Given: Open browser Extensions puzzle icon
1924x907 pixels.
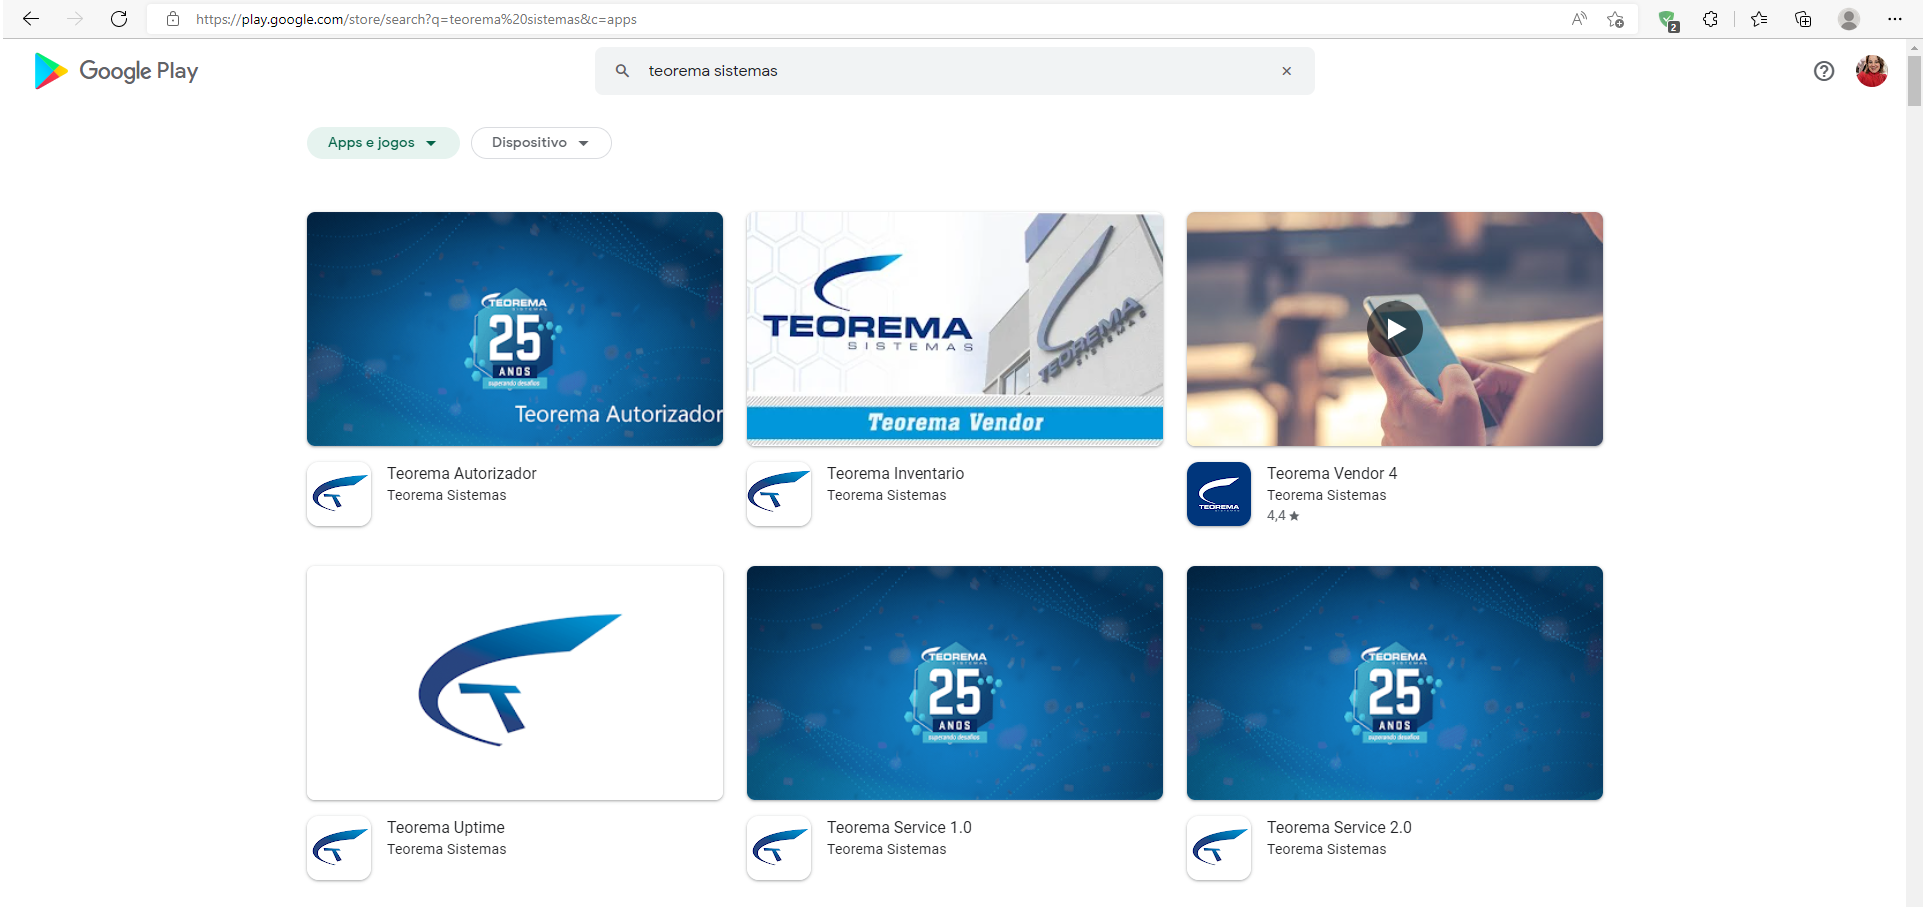Looking at the screenshot, I should point(1711,19).
